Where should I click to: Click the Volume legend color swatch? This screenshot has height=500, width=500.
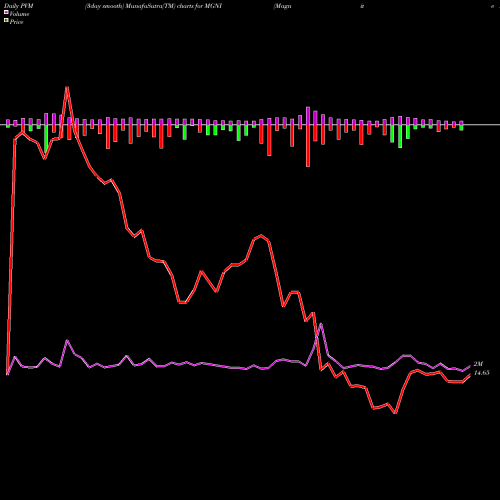pos(6,12)
